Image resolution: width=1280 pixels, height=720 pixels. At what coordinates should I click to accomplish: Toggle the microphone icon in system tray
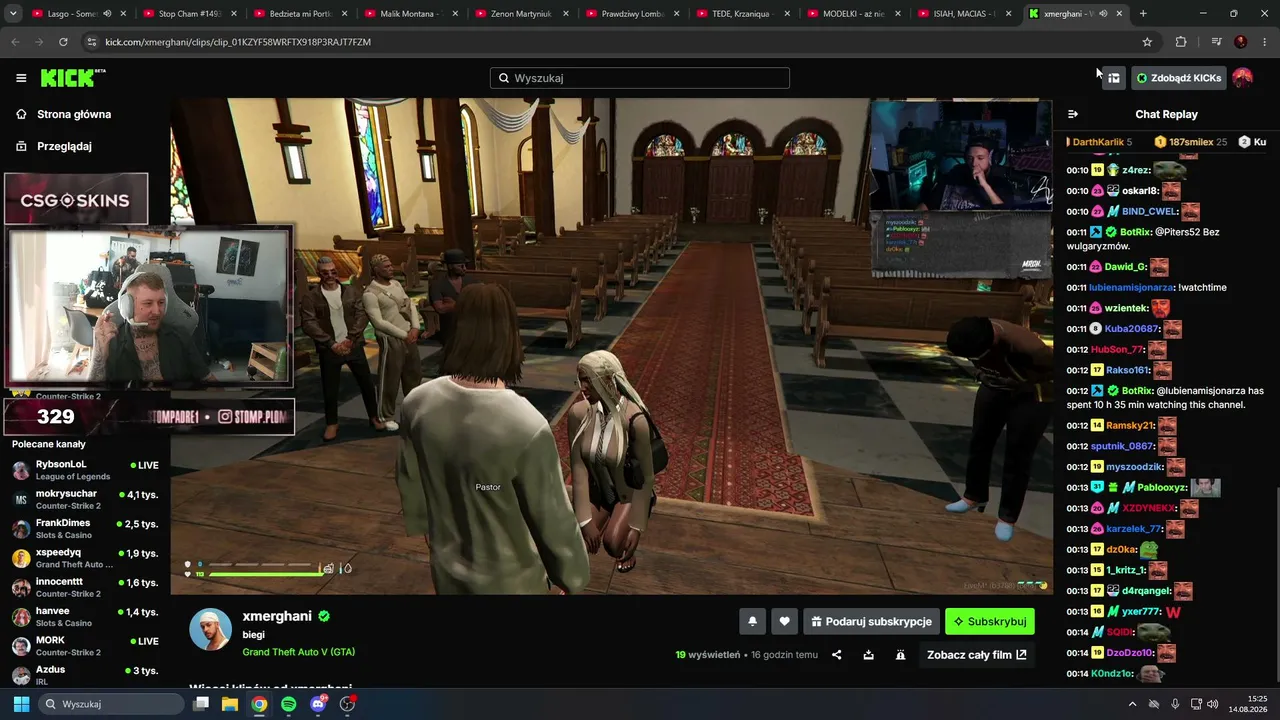1175,704
